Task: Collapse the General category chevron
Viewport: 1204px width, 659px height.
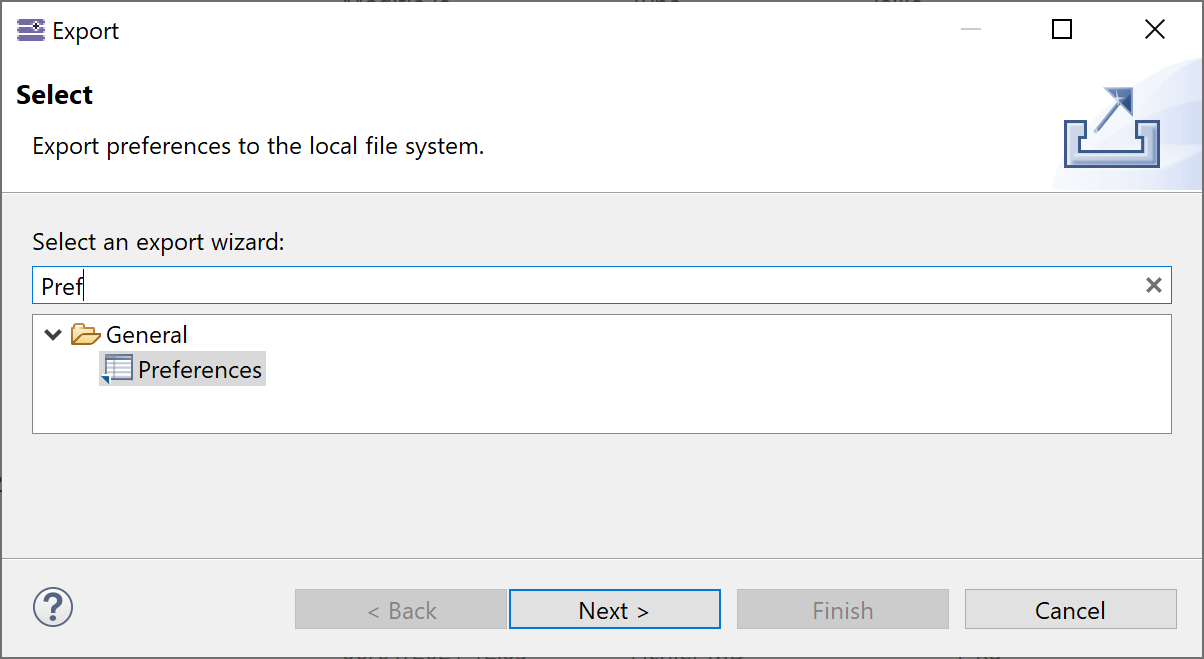Action: coord(53,335)
